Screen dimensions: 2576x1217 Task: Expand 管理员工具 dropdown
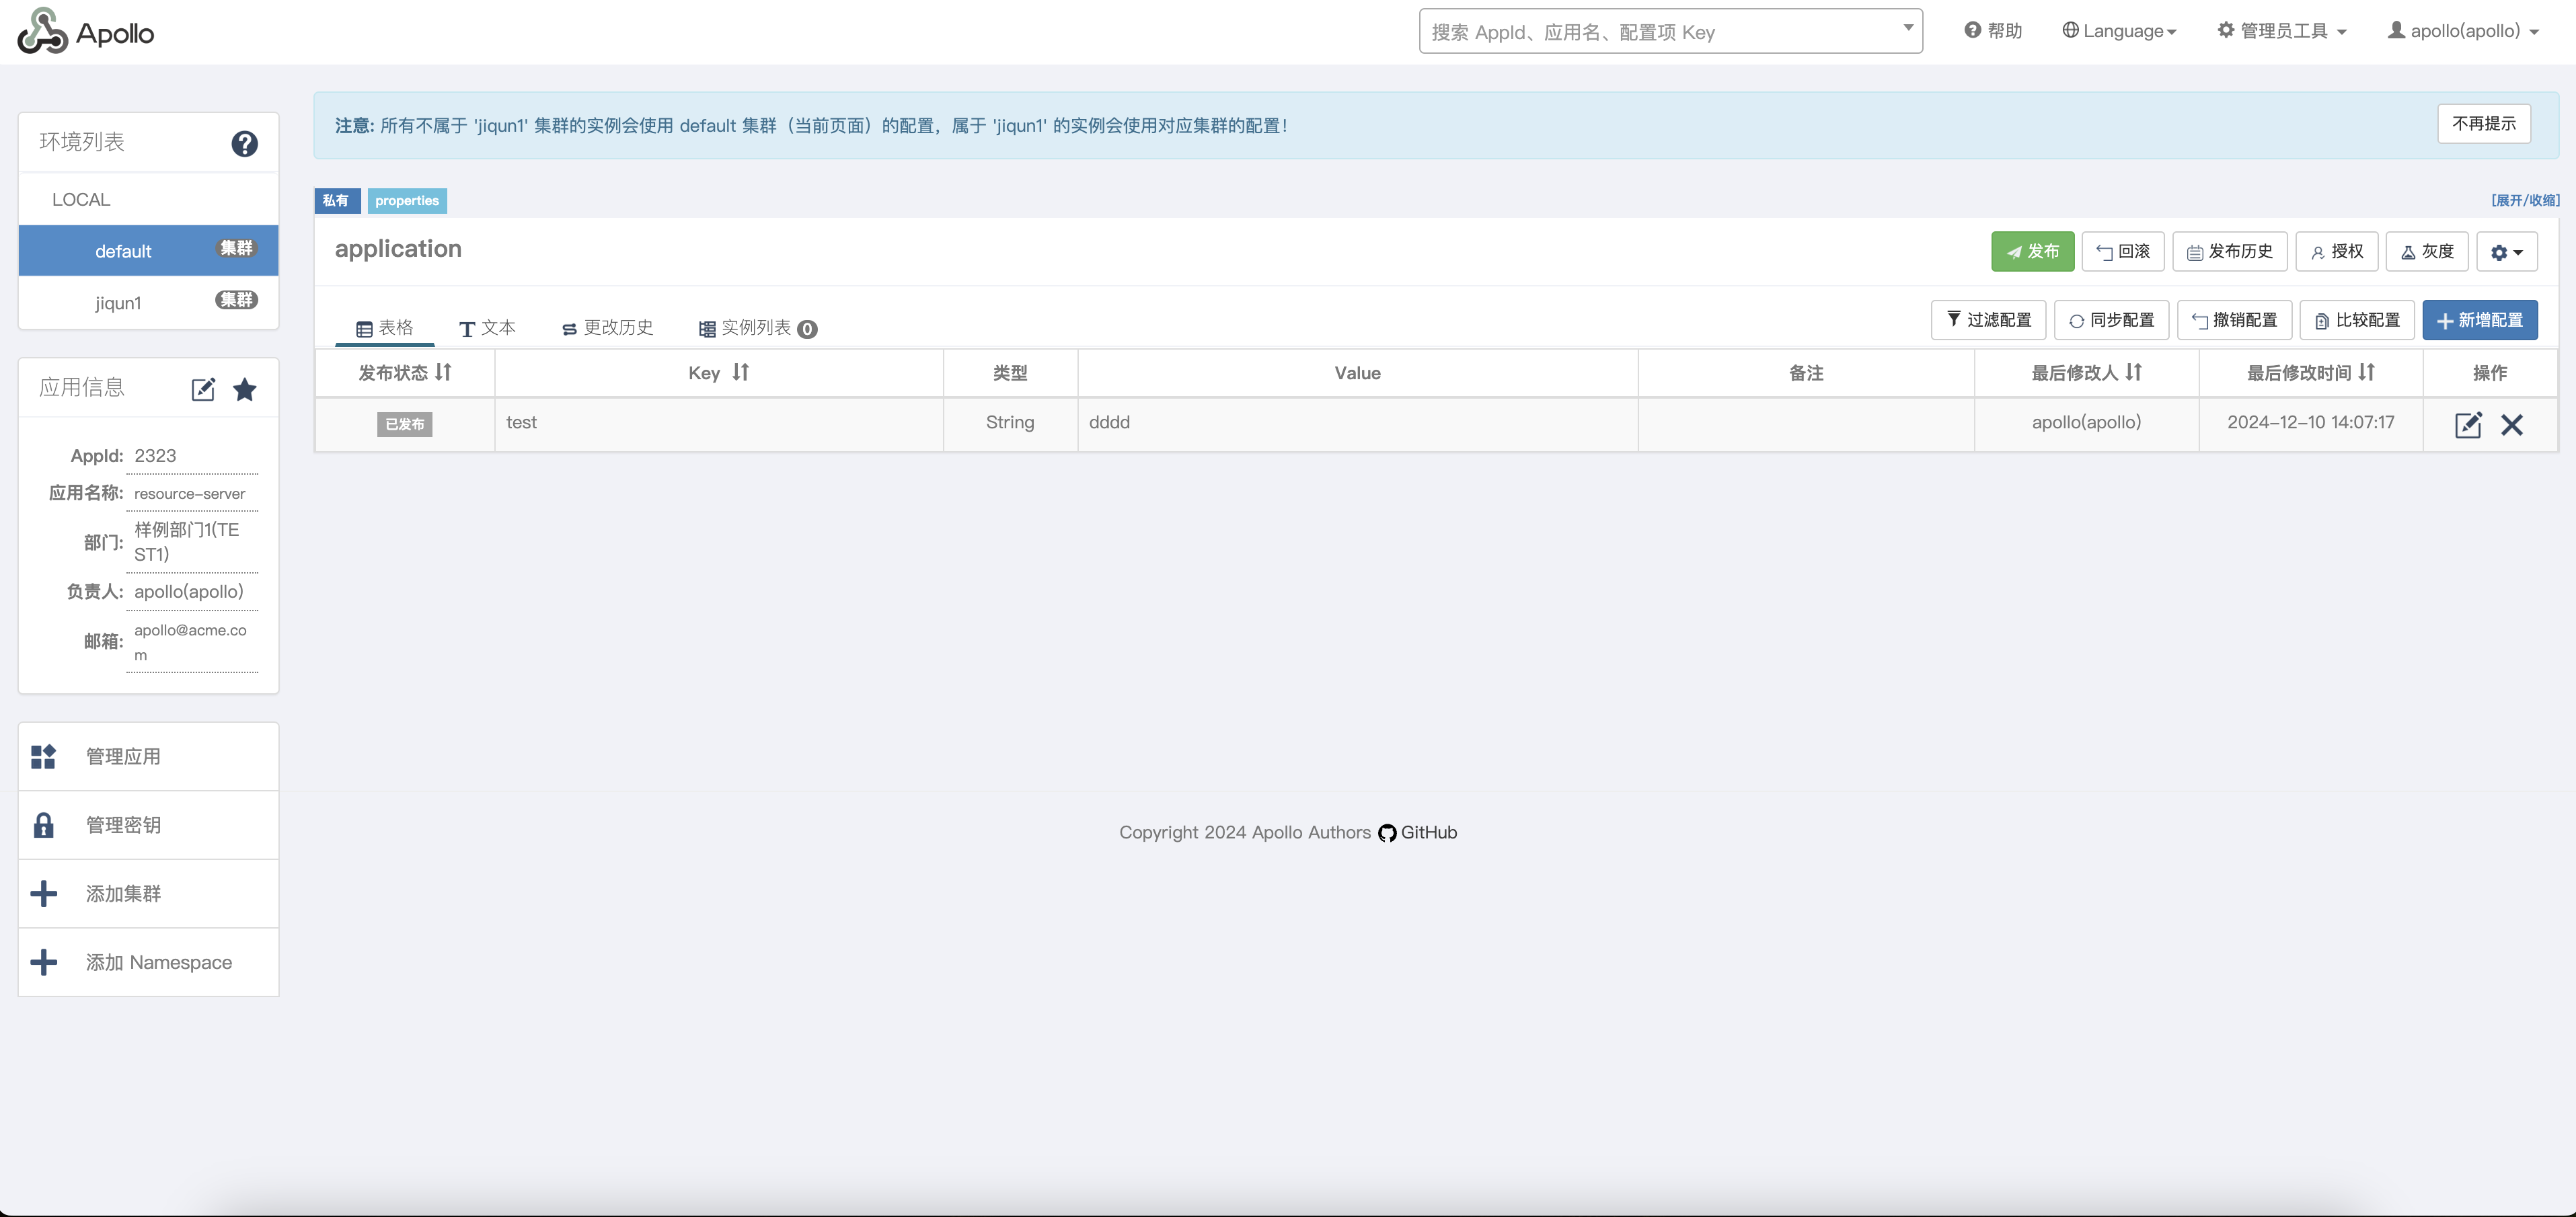coord(2282,31)
